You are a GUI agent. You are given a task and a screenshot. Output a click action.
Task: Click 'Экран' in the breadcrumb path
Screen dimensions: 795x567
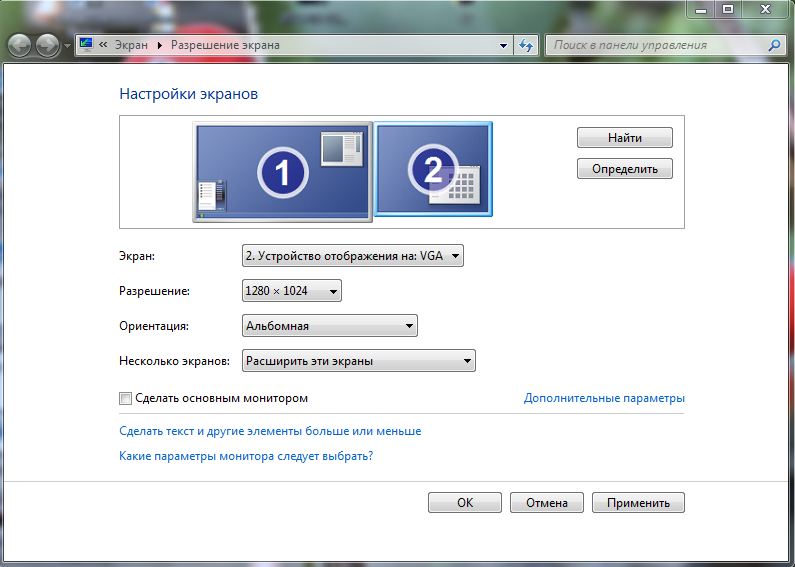coord(129,45)
